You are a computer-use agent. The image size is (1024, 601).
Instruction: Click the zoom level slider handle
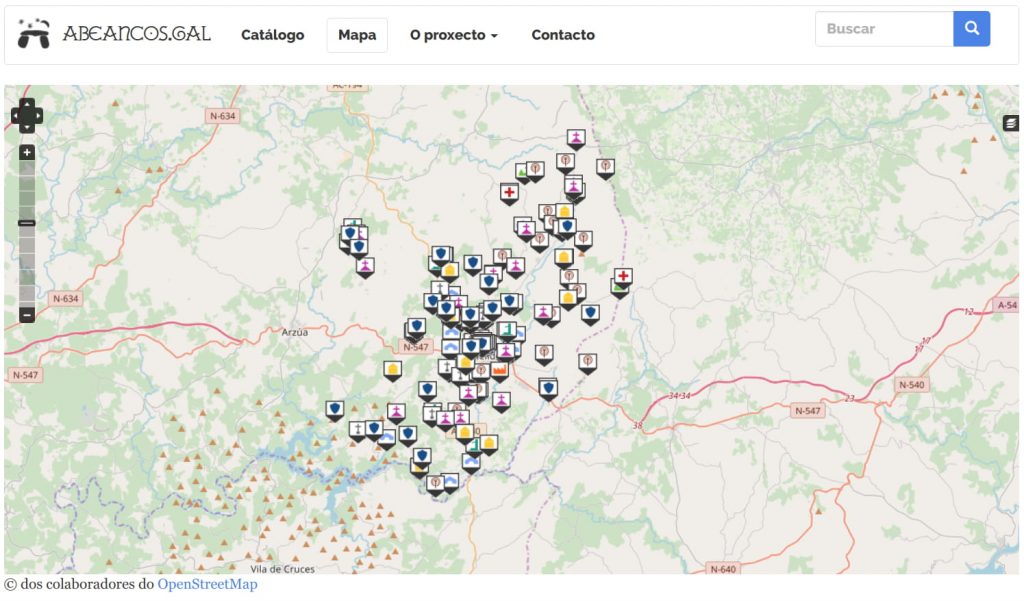tap(27, 223)
